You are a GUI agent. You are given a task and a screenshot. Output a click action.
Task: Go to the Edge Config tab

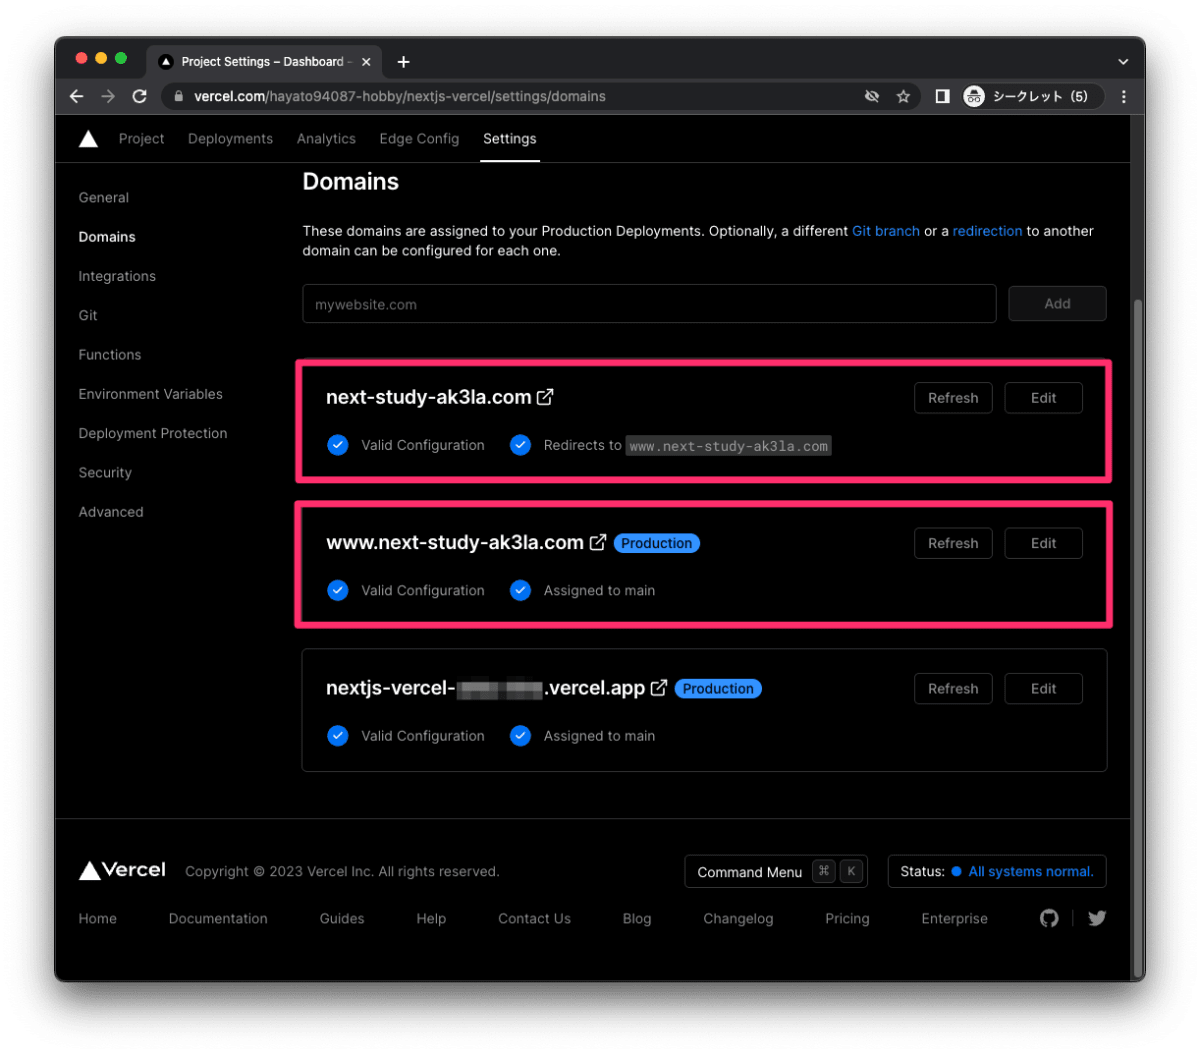[419, 139]
